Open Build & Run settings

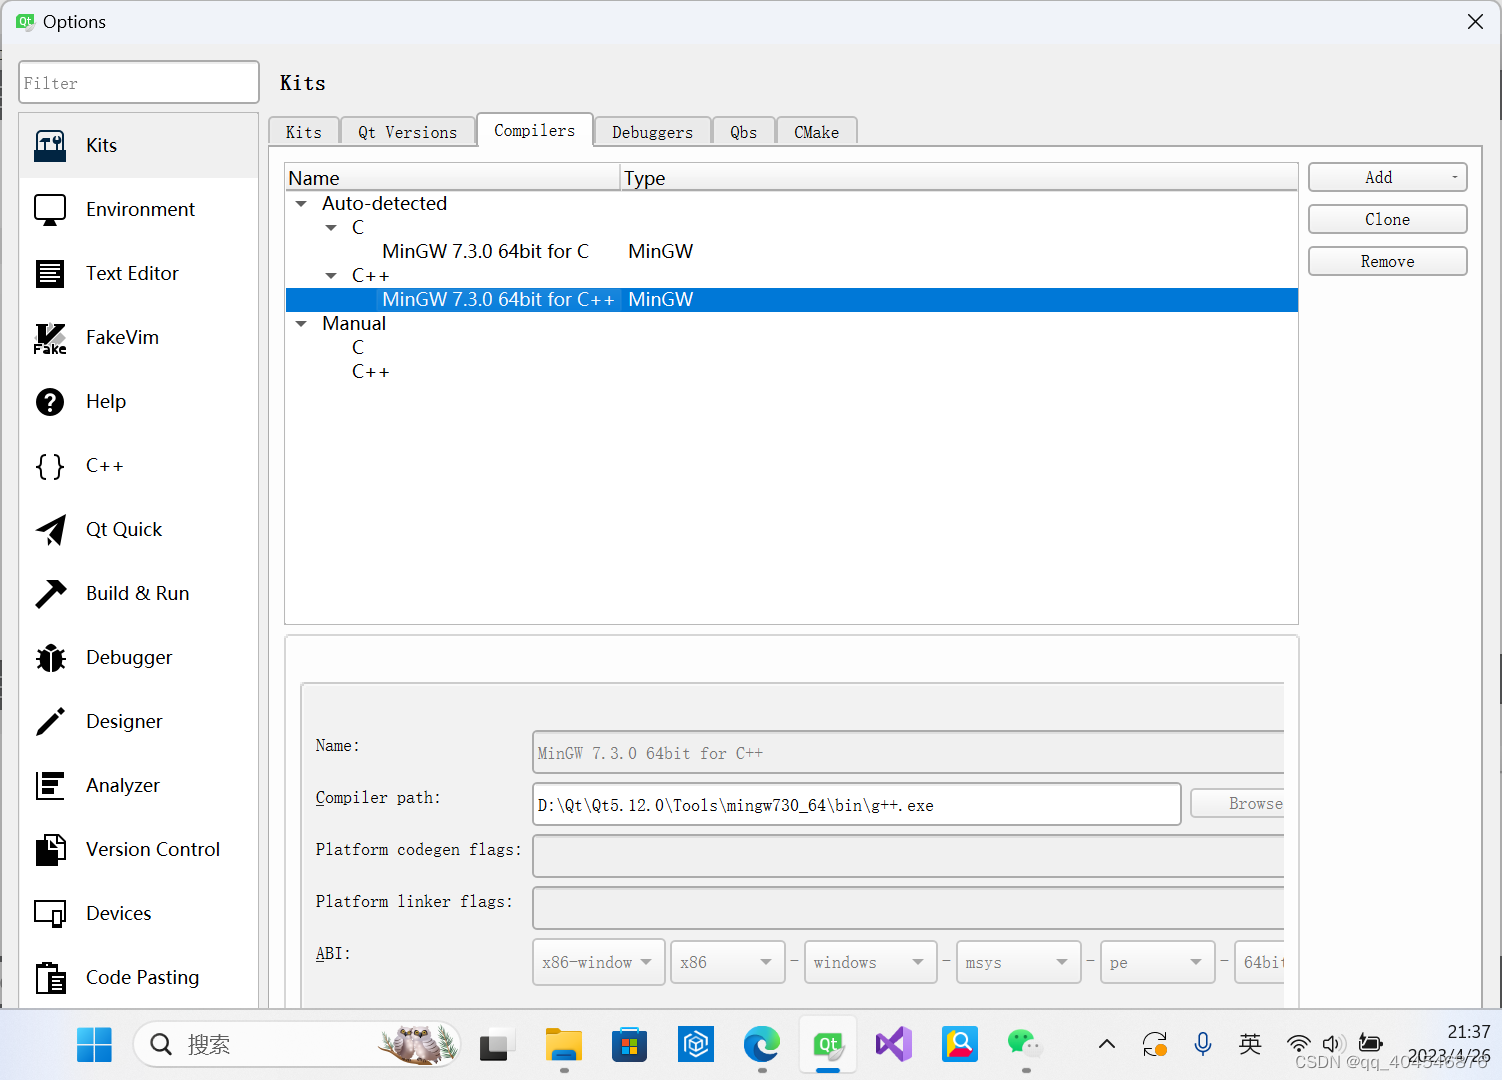coord(137,593)
